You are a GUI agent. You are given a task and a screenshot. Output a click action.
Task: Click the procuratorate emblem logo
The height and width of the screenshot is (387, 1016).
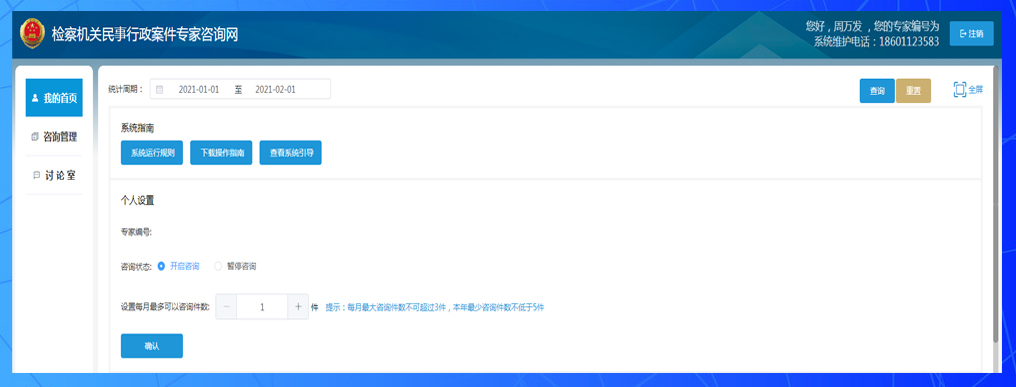pos(32,34)
